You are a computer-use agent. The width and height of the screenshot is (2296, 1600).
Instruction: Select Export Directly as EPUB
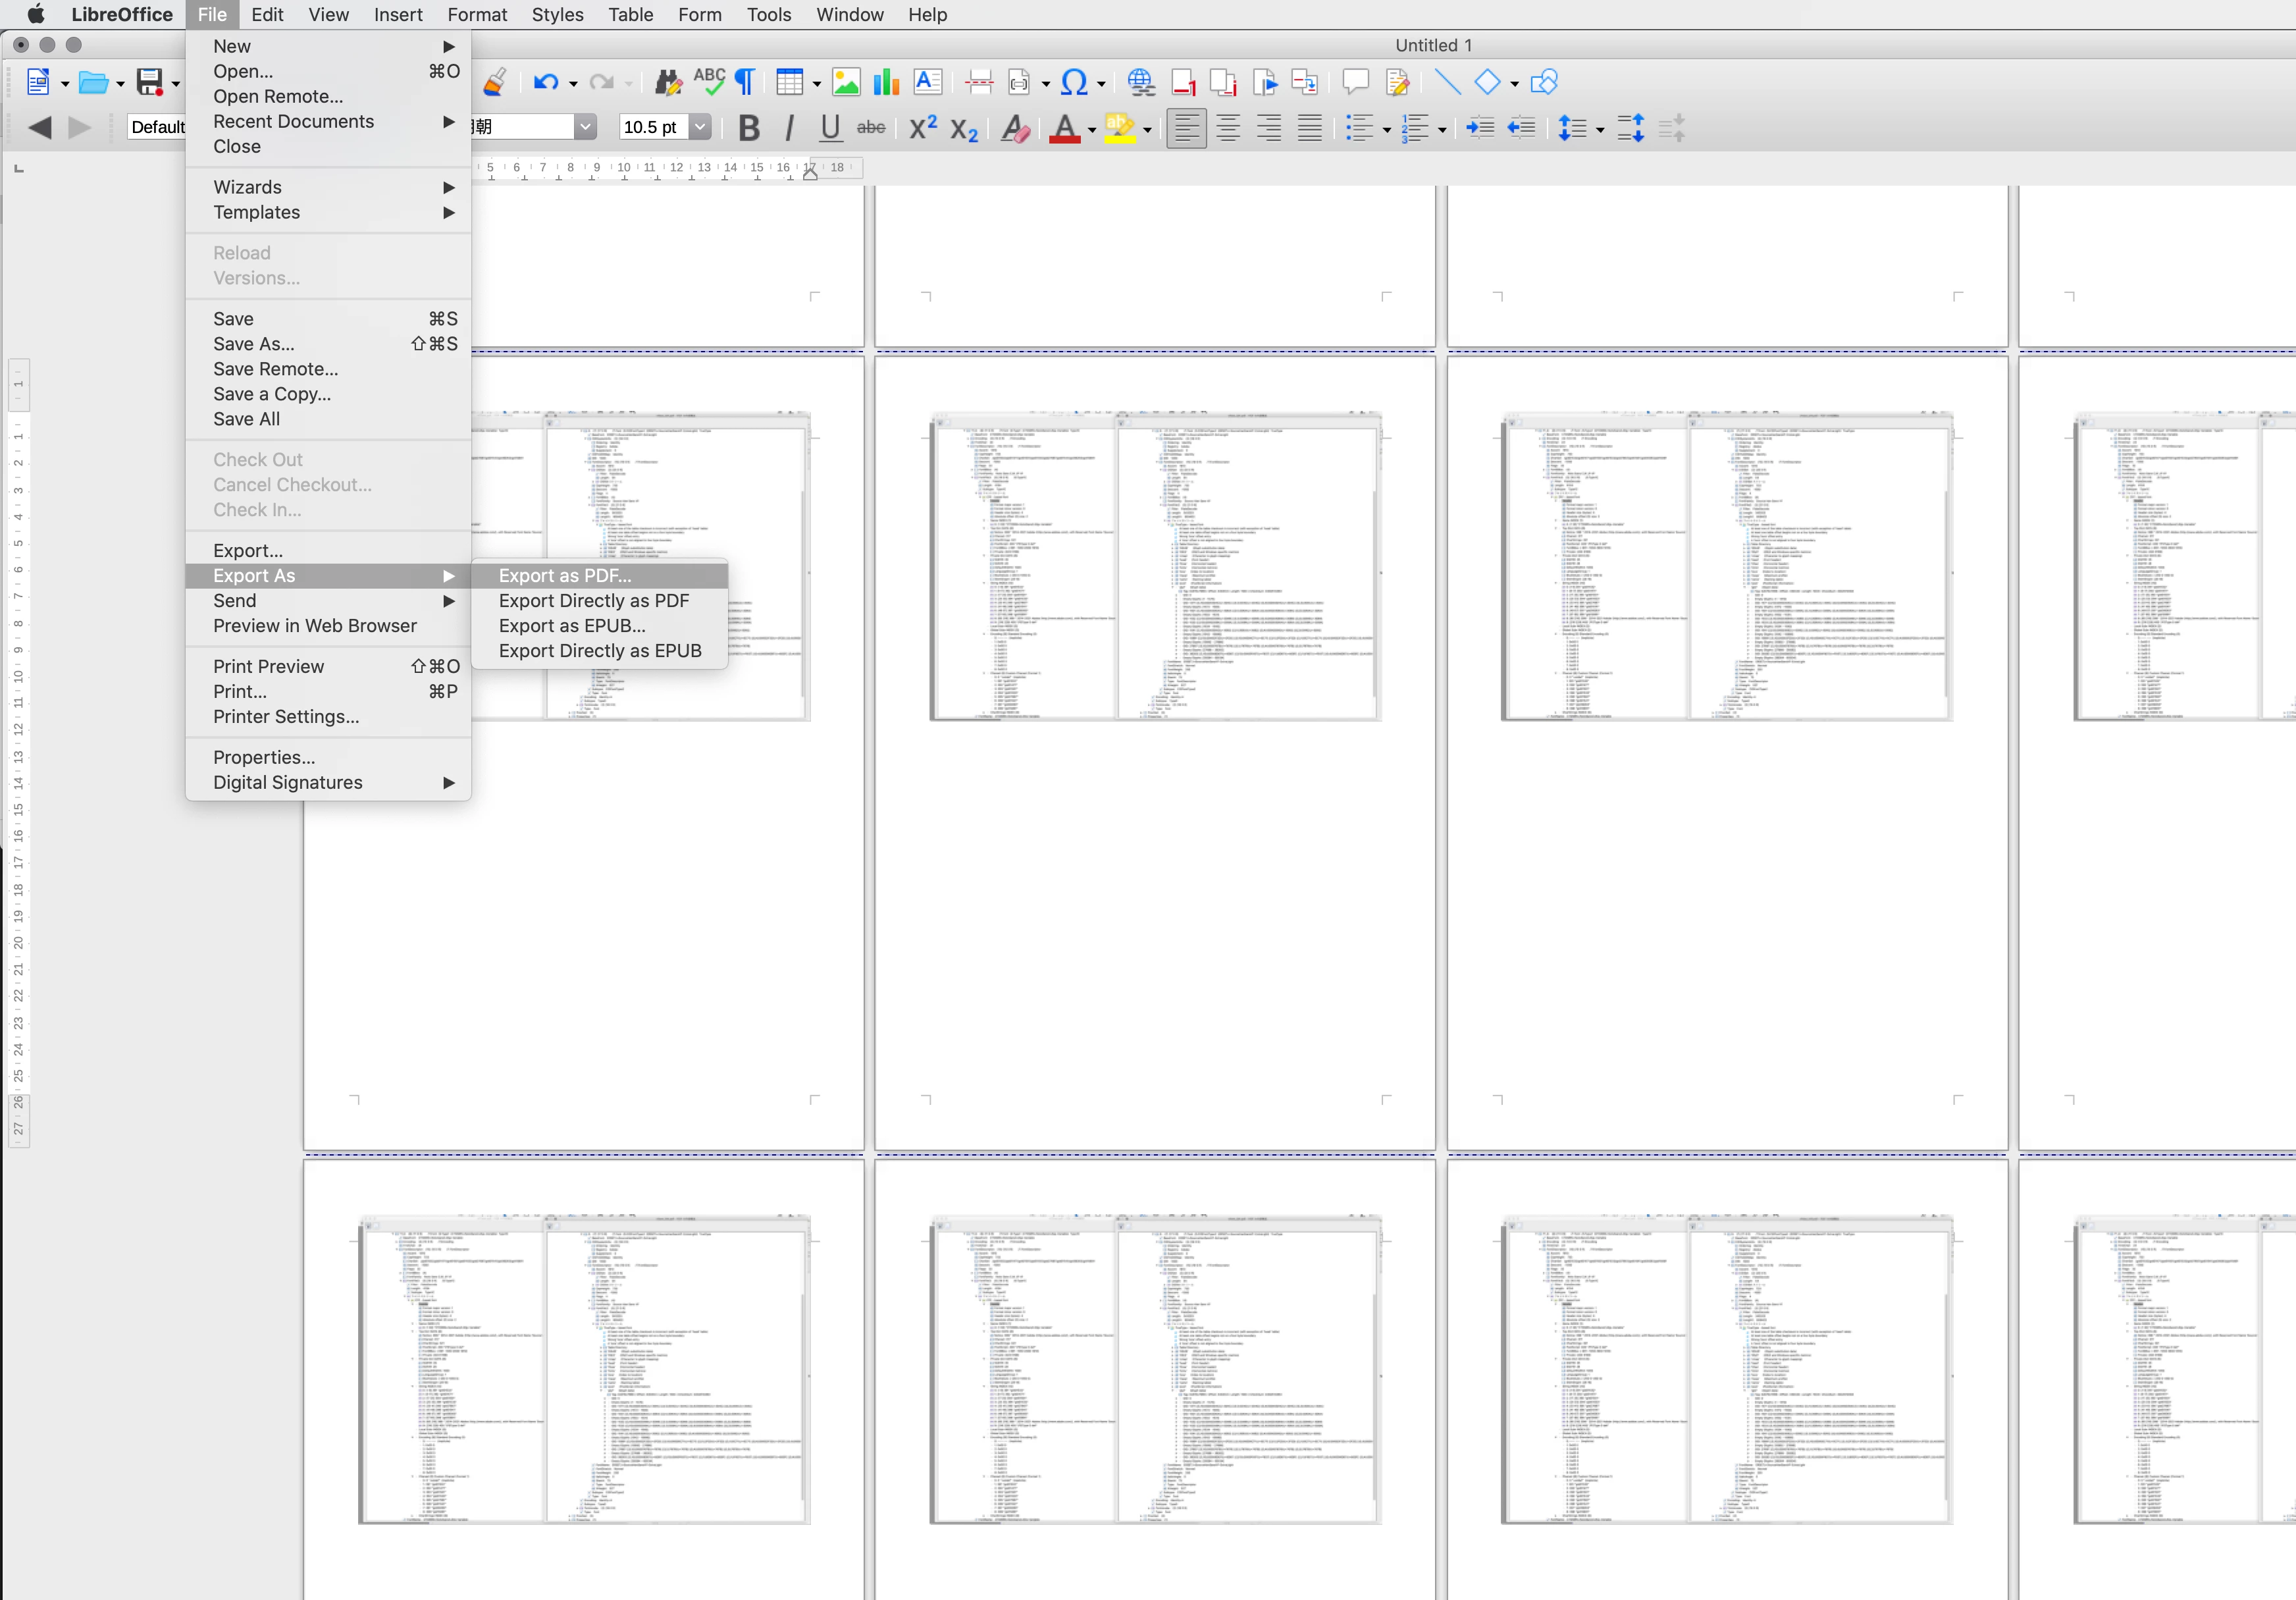tap(600, 651)
